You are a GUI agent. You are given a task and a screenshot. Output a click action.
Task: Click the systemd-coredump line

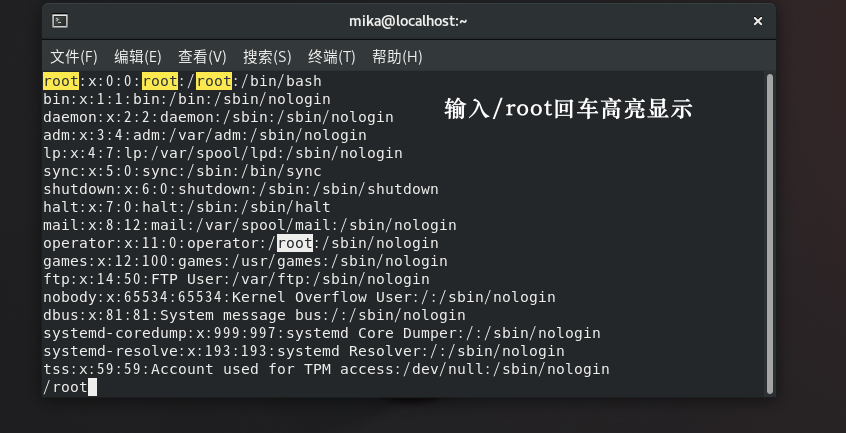(x=322, y=333)
